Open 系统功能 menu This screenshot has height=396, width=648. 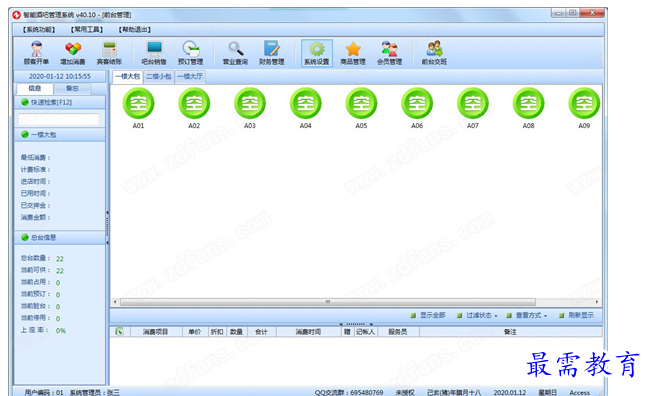(x=39, y=29)
